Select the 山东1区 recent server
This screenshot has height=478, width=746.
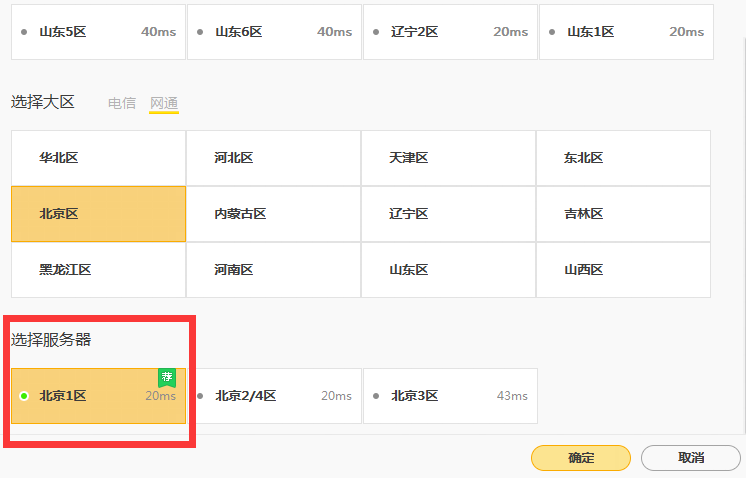click(x=626, y=32)
